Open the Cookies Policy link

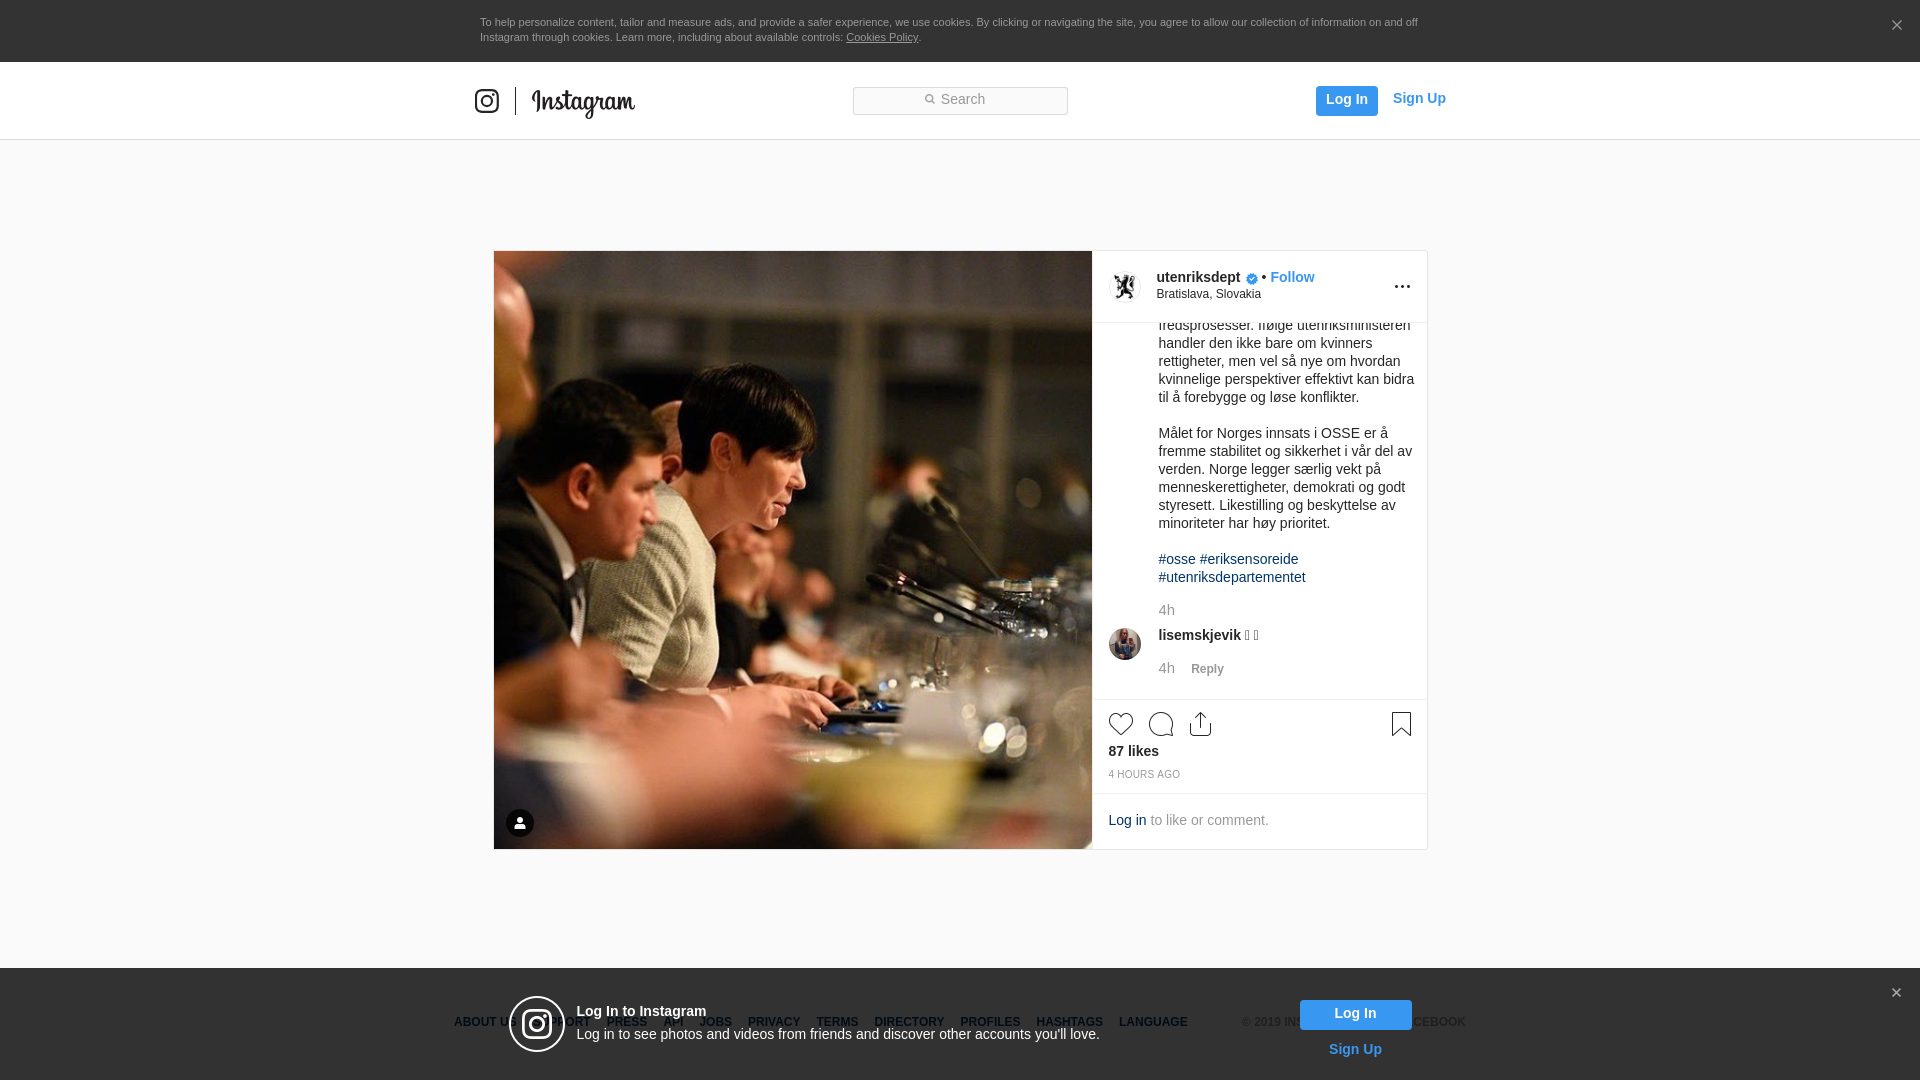882,37
